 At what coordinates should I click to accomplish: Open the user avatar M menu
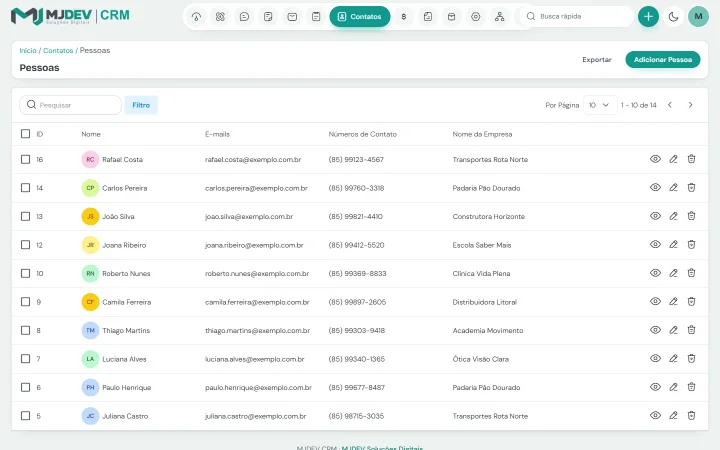click(x=698, y=17)
